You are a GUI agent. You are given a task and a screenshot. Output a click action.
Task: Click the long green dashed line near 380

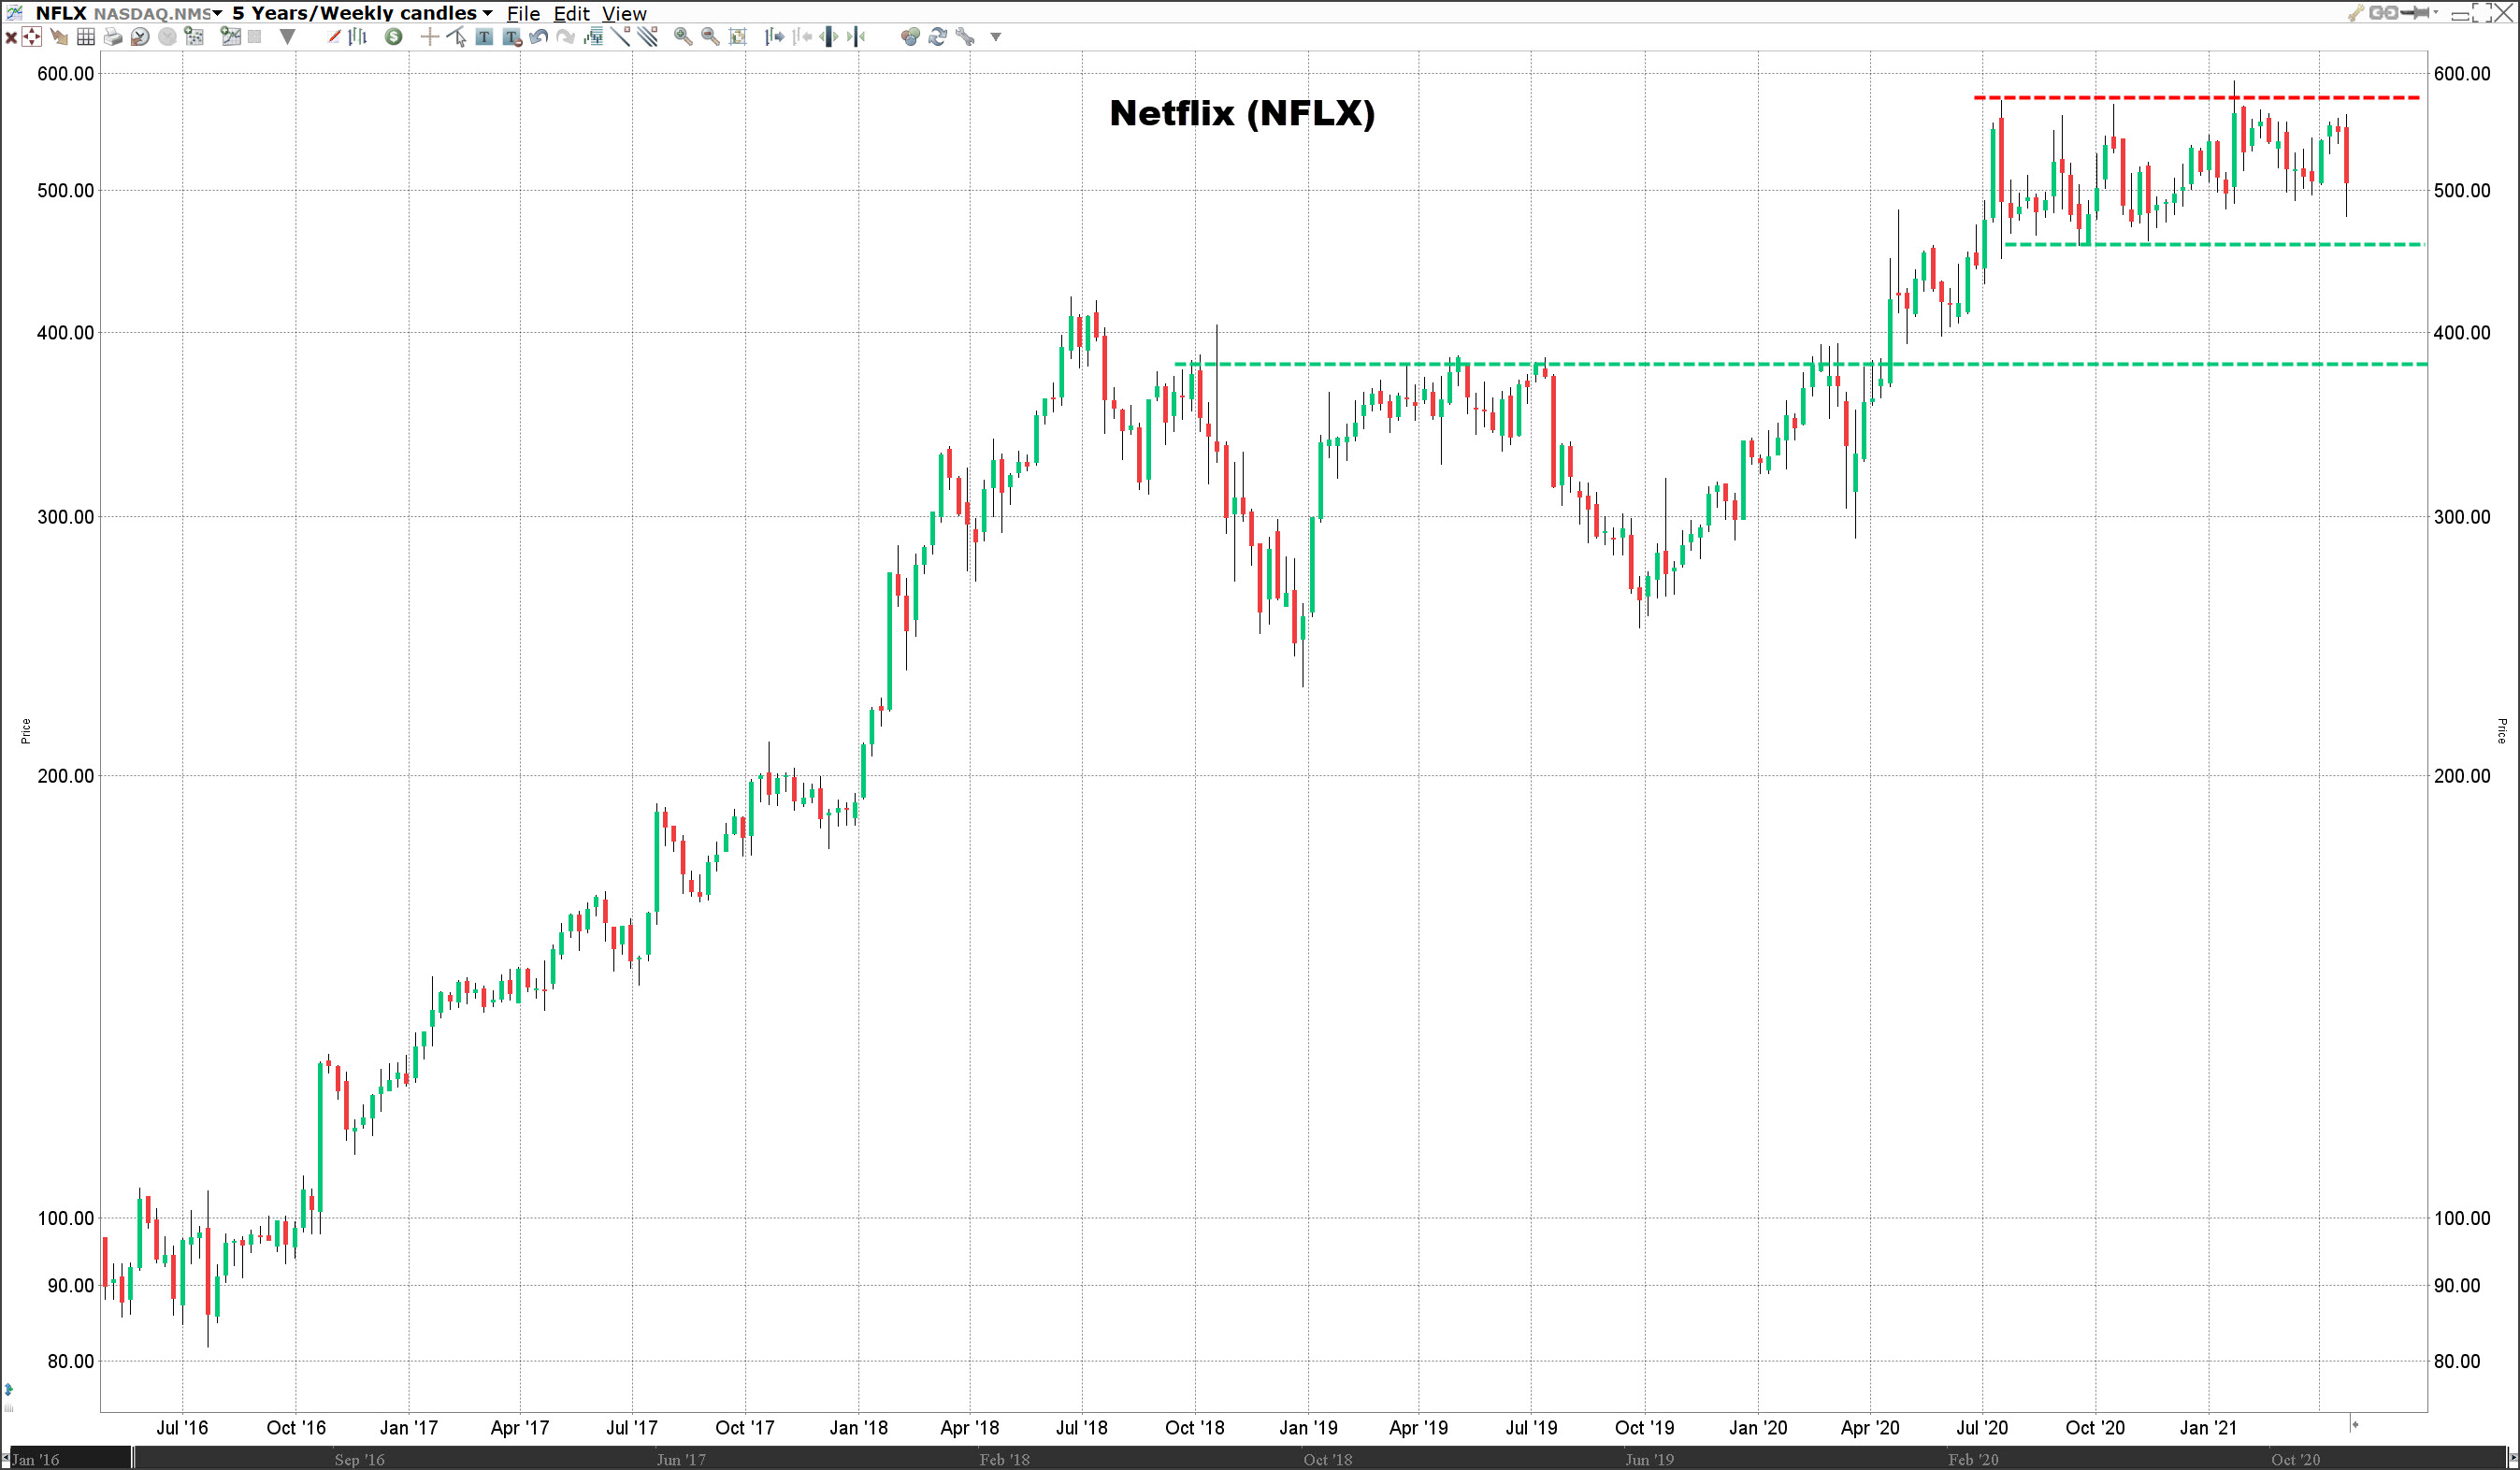(1800, 364)
